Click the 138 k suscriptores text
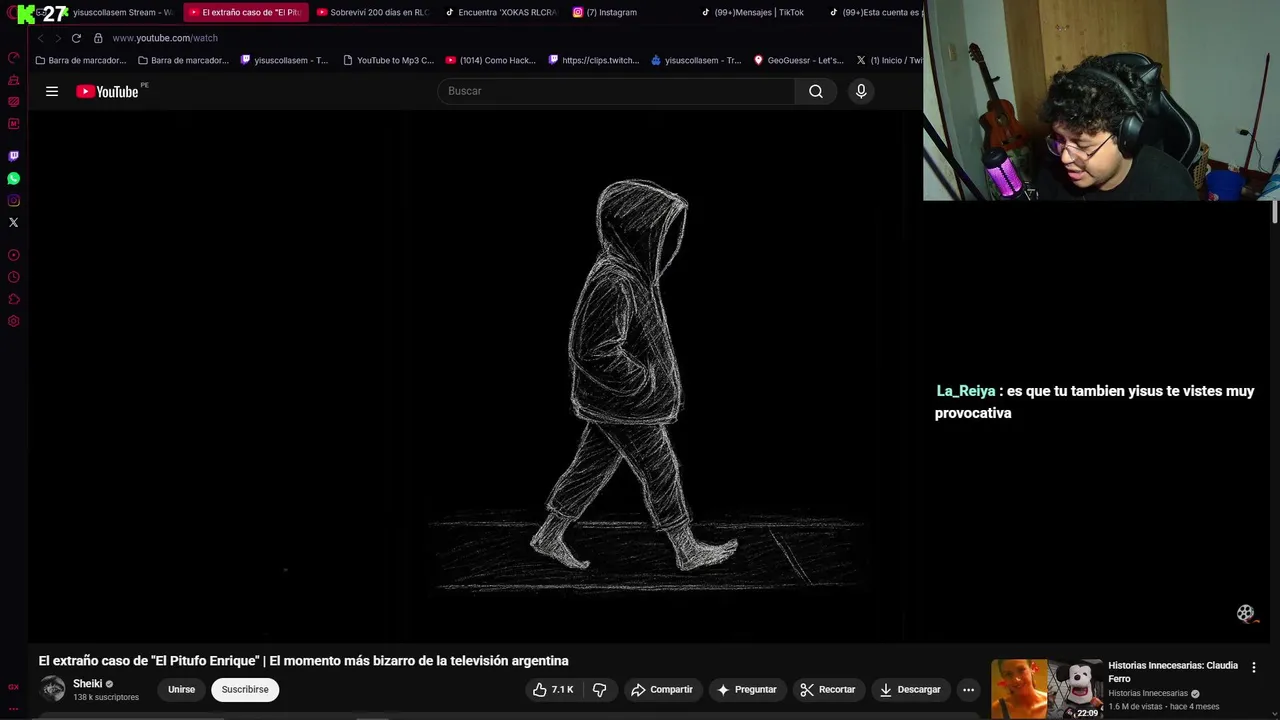The width and height of the screenshot is (1280, 720). point(106,697)
